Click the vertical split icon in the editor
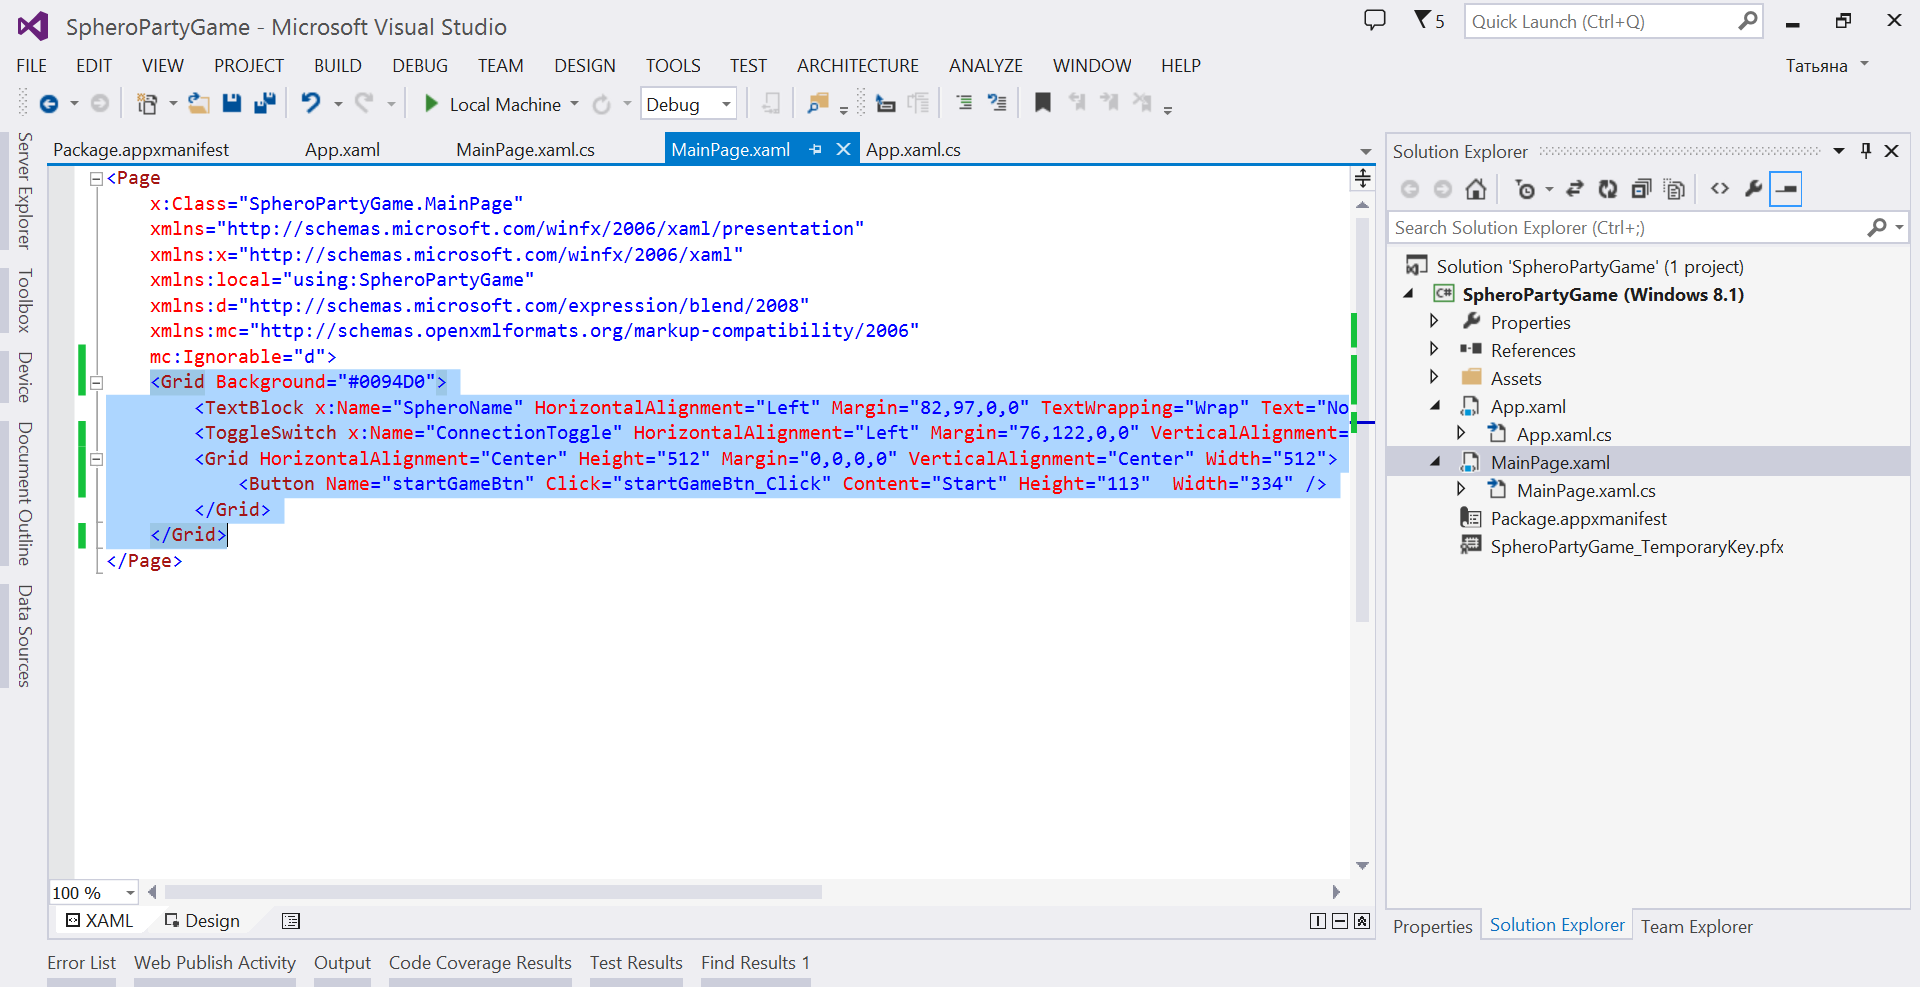 (x=1318, y=921)
